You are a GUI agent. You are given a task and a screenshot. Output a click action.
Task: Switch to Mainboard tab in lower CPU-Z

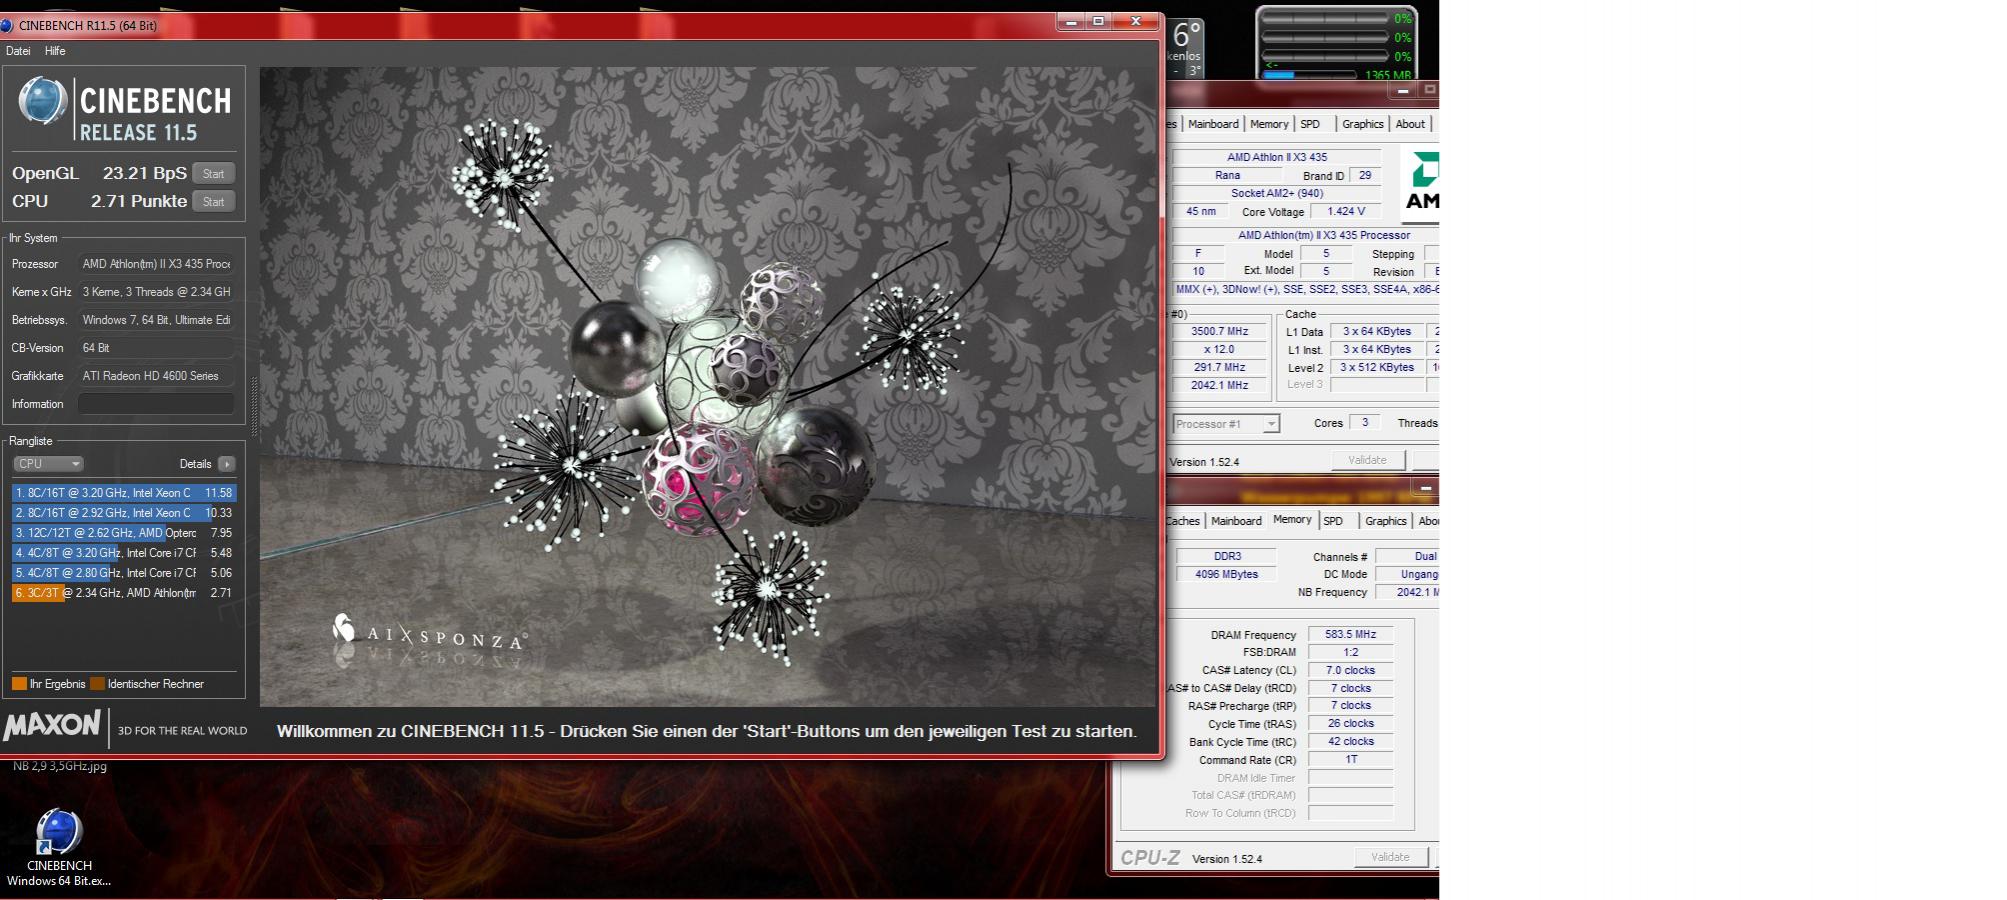click(x=1236, y=521)
